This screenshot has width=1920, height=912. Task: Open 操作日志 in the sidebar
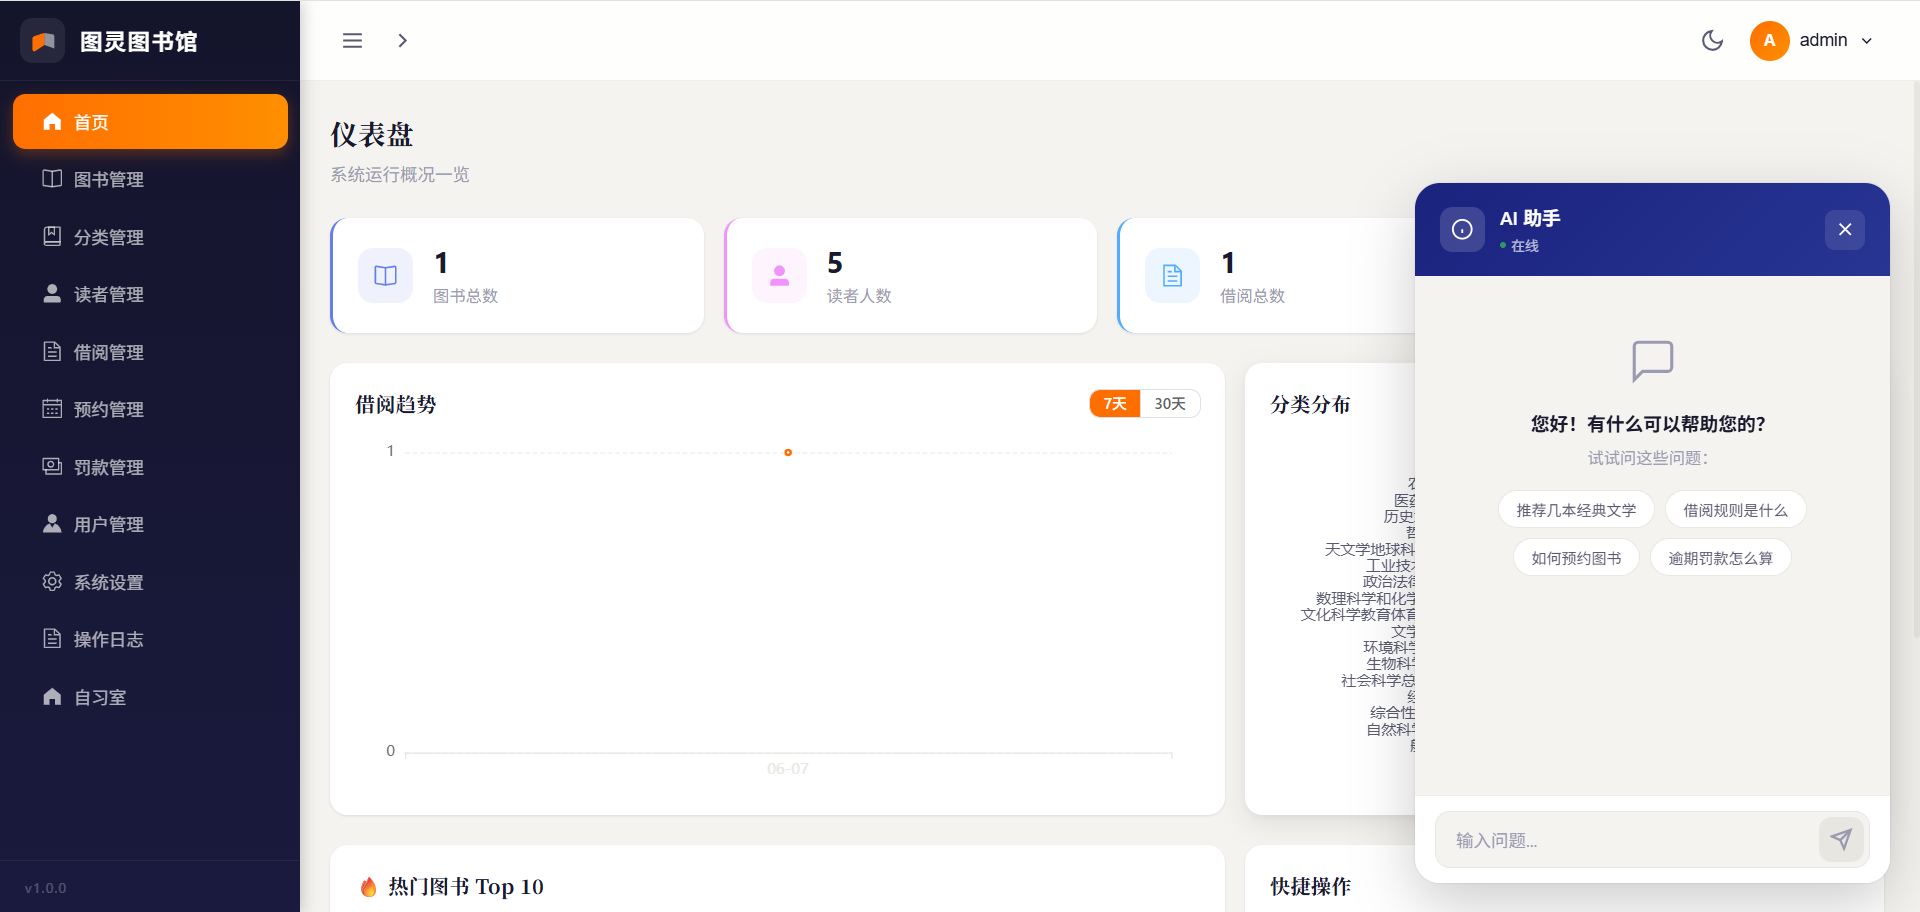coord(150,639)
